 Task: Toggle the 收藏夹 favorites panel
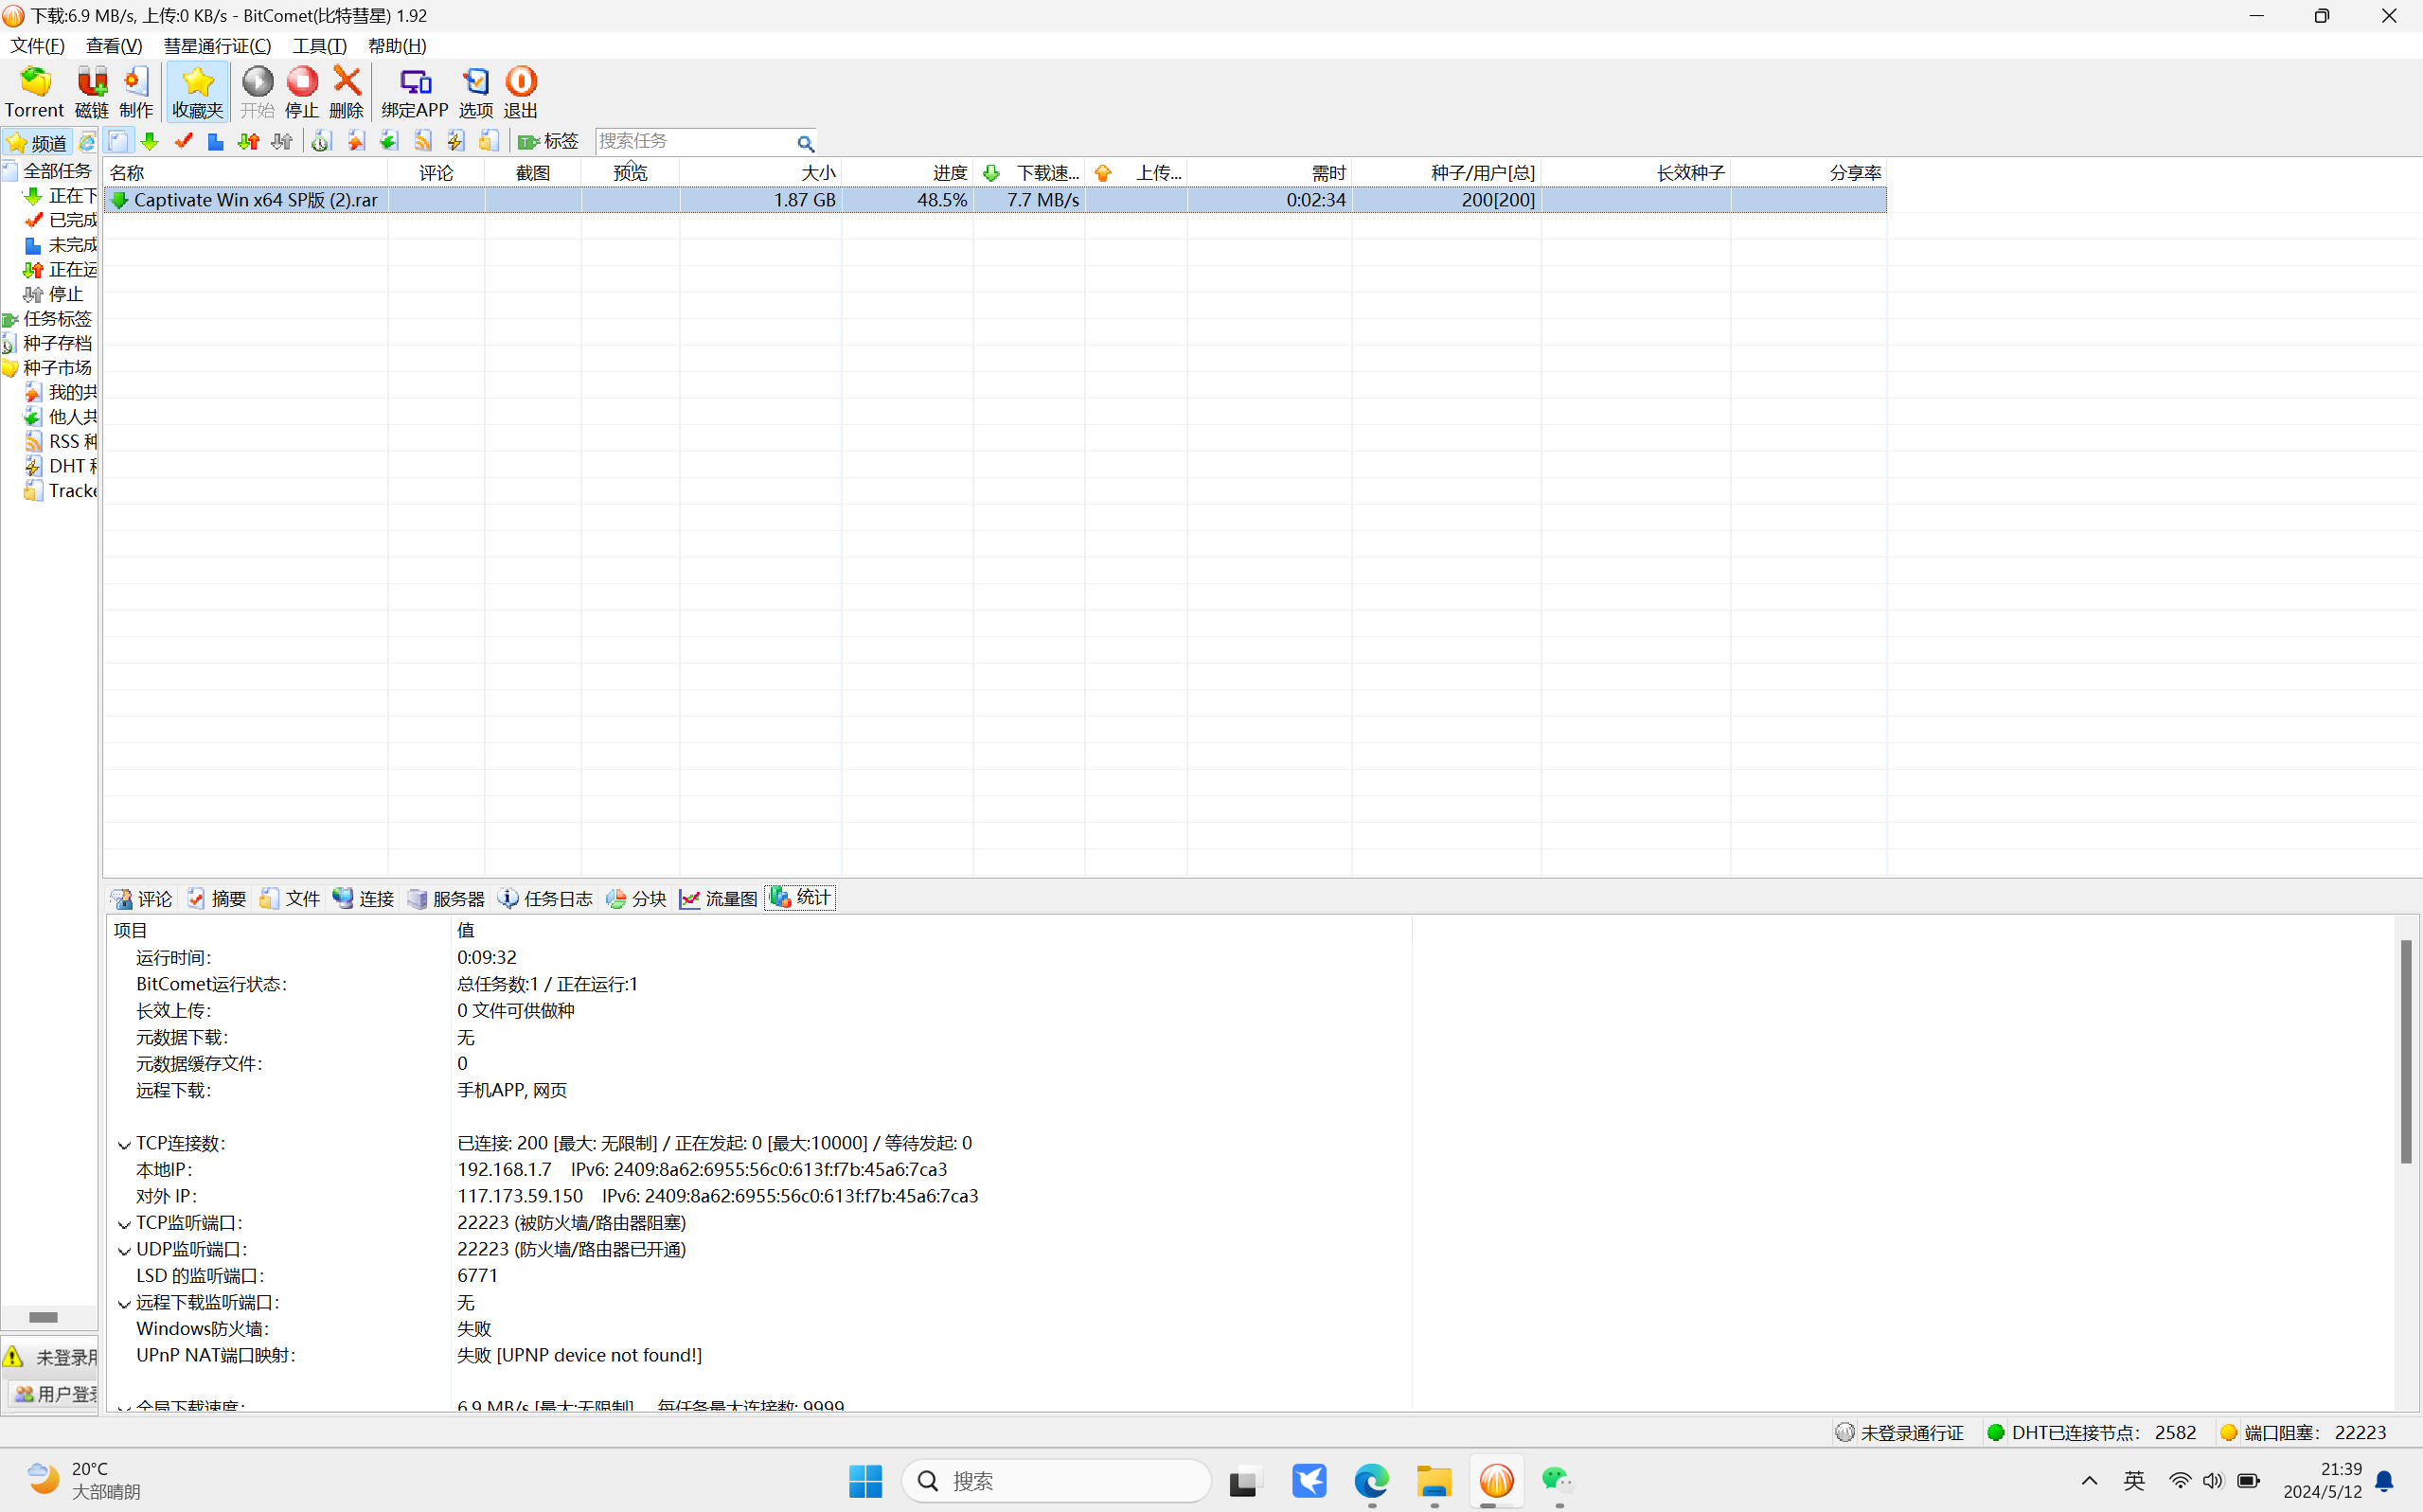click(x=197, y=91)
